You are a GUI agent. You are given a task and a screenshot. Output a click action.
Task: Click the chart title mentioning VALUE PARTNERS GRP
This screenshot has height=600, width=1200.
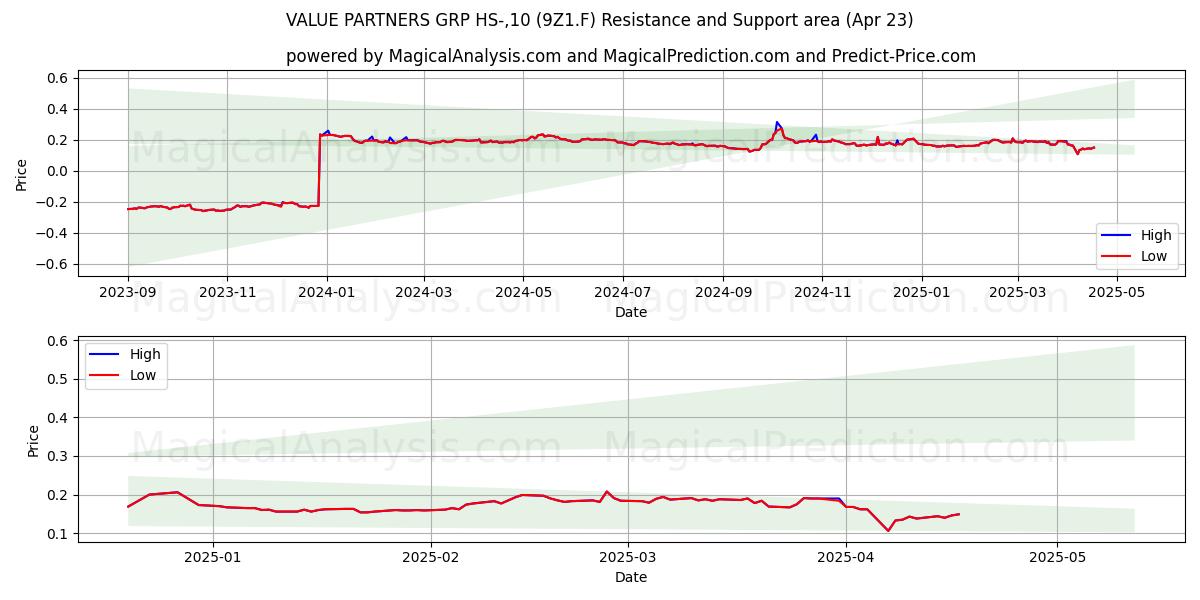click(599, 20)
